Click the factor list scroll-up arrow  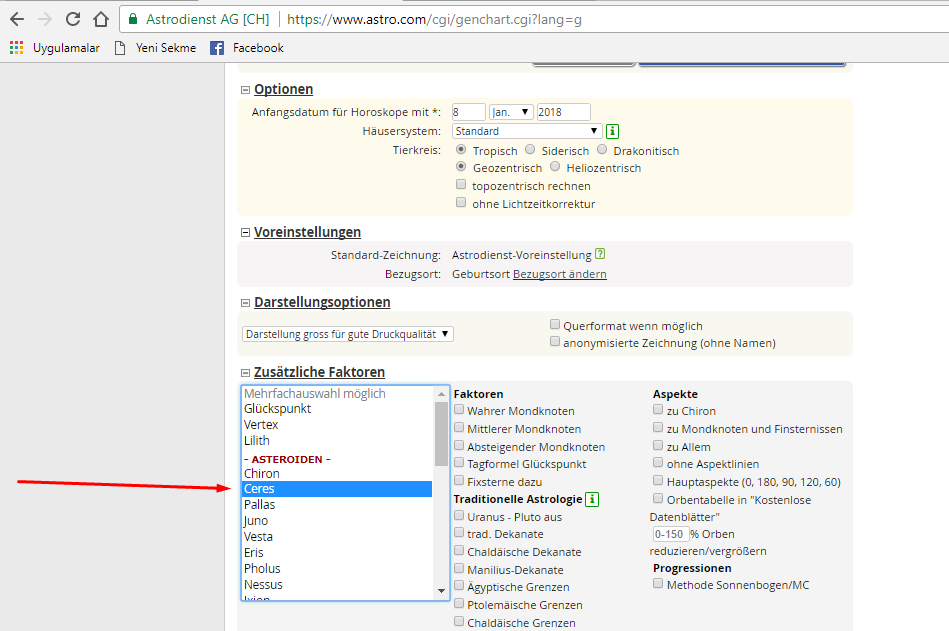441,394
